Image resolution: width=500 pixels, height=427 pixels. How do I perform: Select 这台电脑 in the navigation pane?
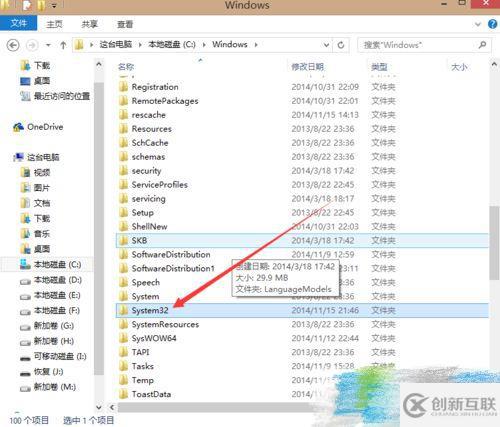pos(36,157)
